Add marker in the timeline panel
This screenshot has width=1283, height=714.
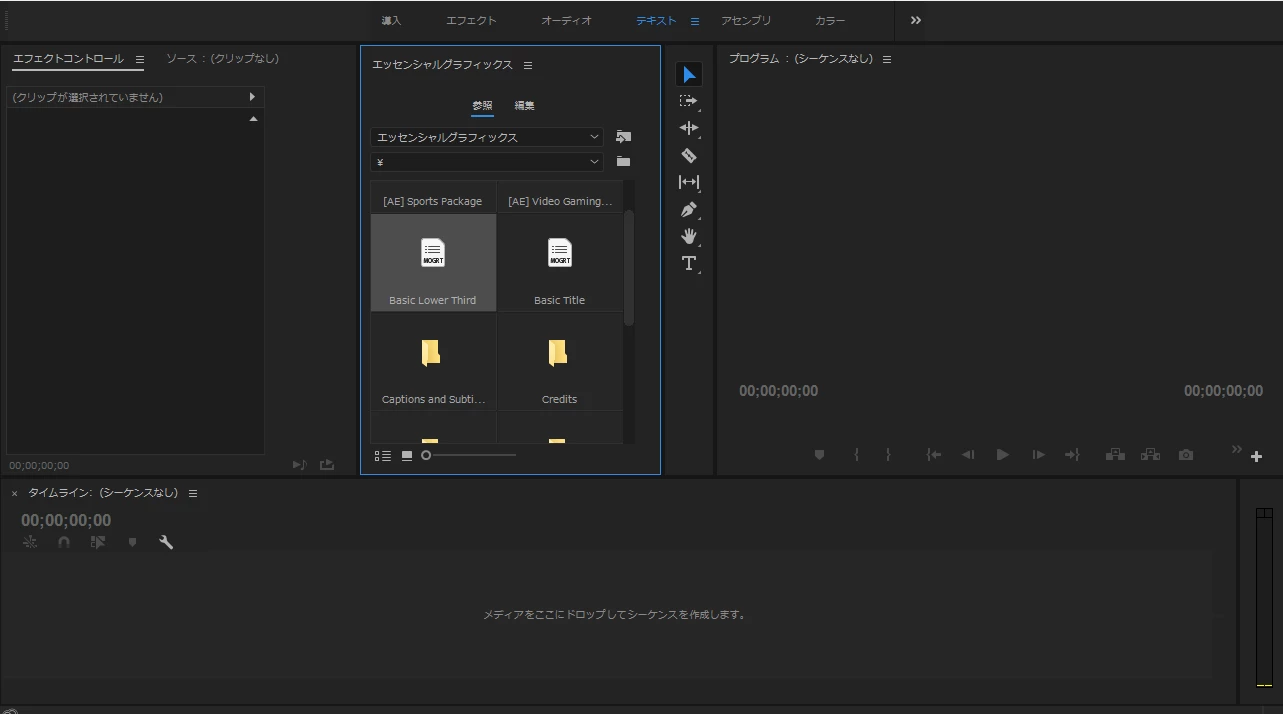tap(132, 542)
